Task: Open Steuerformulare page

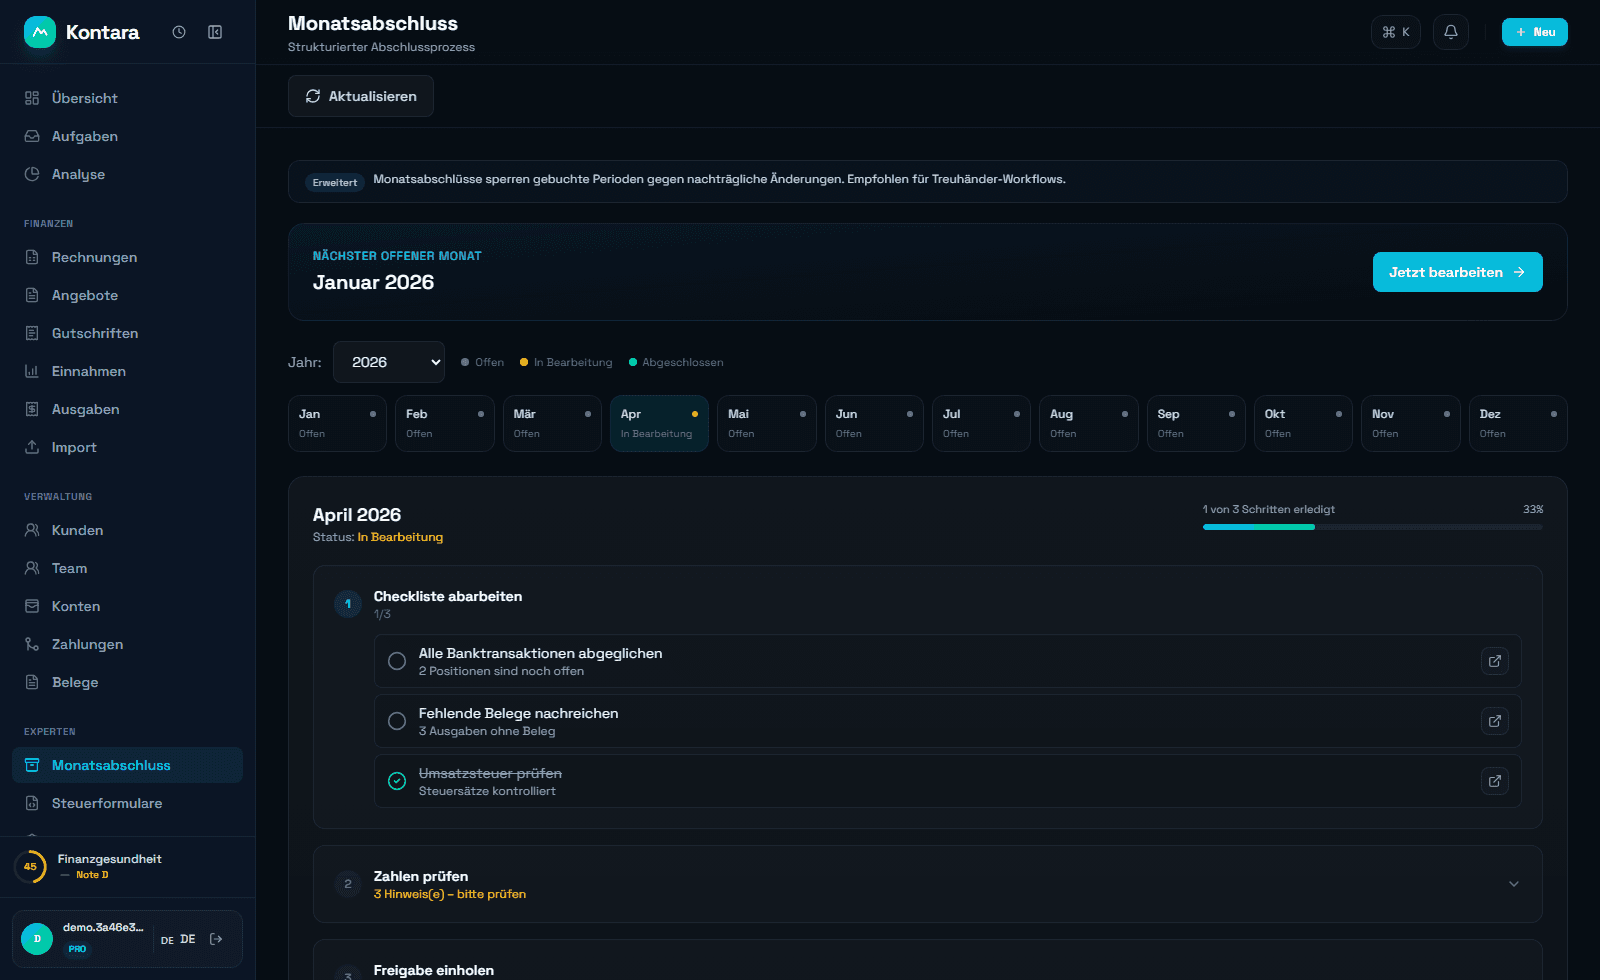Action: click(x=127, y=803)
